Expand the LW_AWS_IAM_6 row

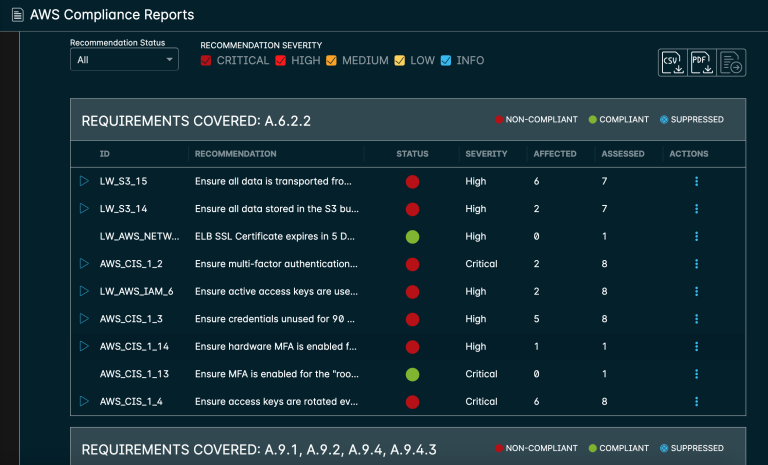pos(84,291)
